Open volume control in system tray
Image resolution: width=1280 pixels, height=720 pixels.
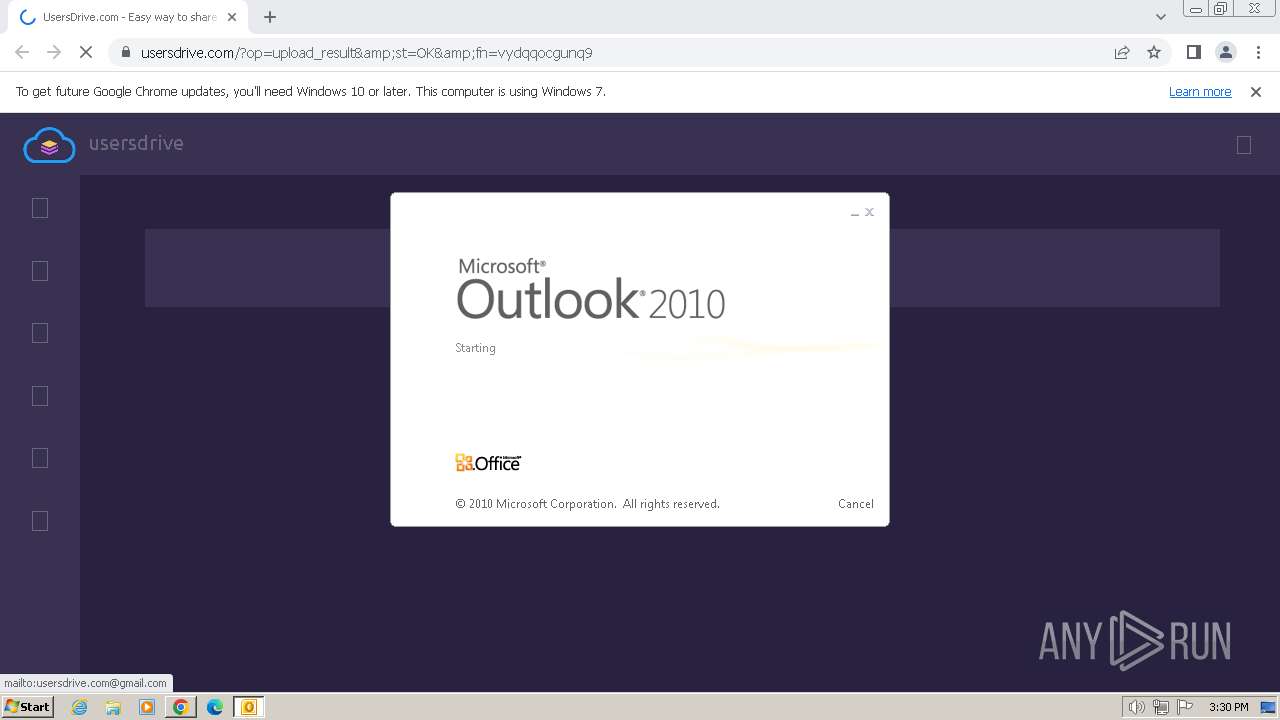point(1136,707)
